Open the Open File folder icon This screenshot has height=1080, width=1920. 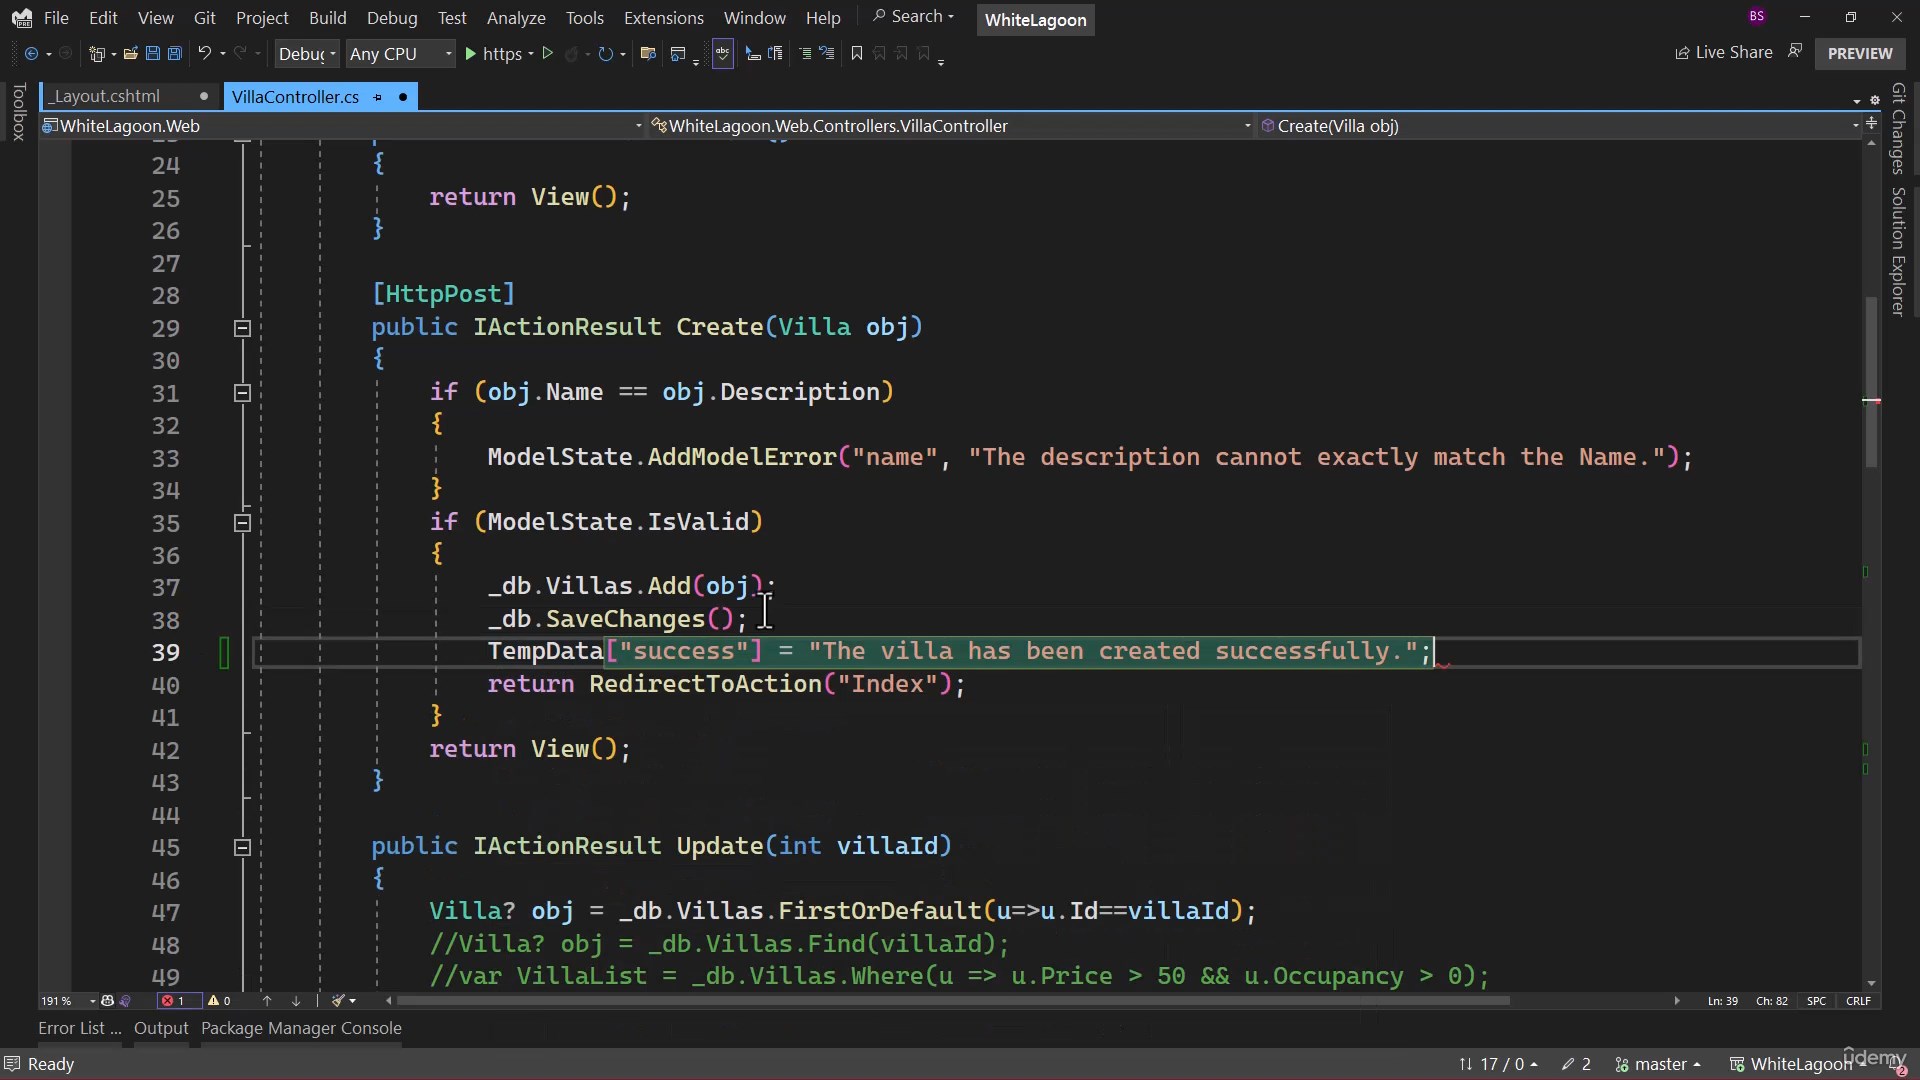click(130, 53)
